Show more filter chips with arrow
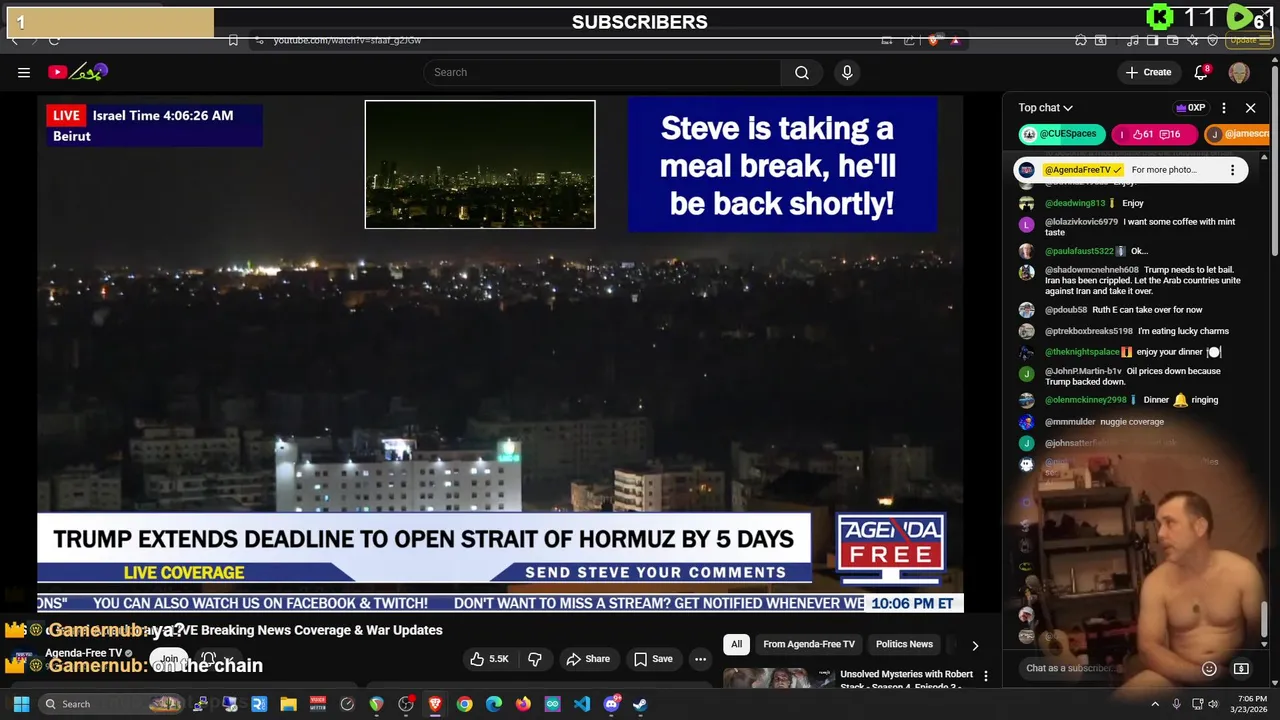Screen dimensions: 1280x720 click(x=975, y=645)
